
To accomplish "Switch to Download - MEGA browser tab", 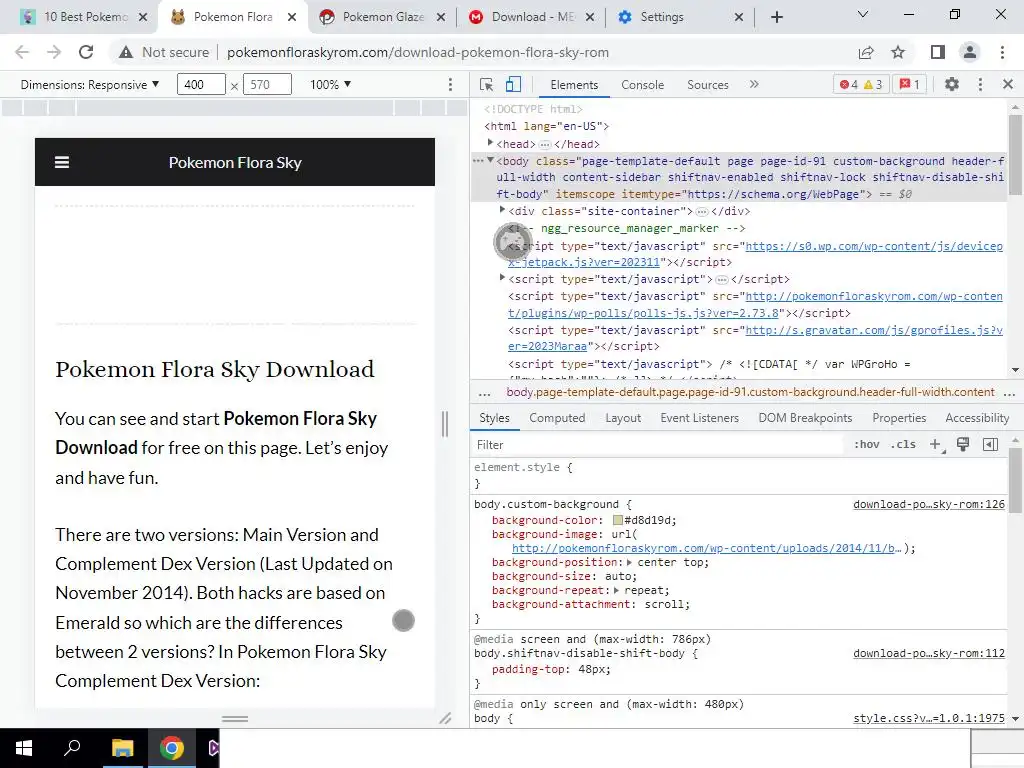I will [x=533, y=17].
